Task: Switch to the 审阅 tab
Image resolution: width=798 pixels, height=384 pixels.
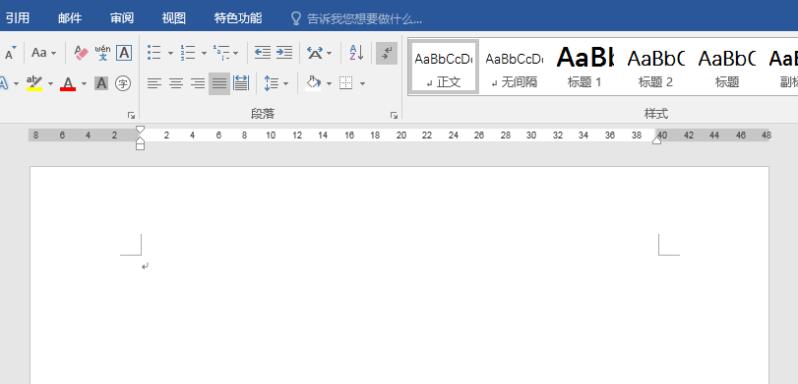Action: pos(122,19)
